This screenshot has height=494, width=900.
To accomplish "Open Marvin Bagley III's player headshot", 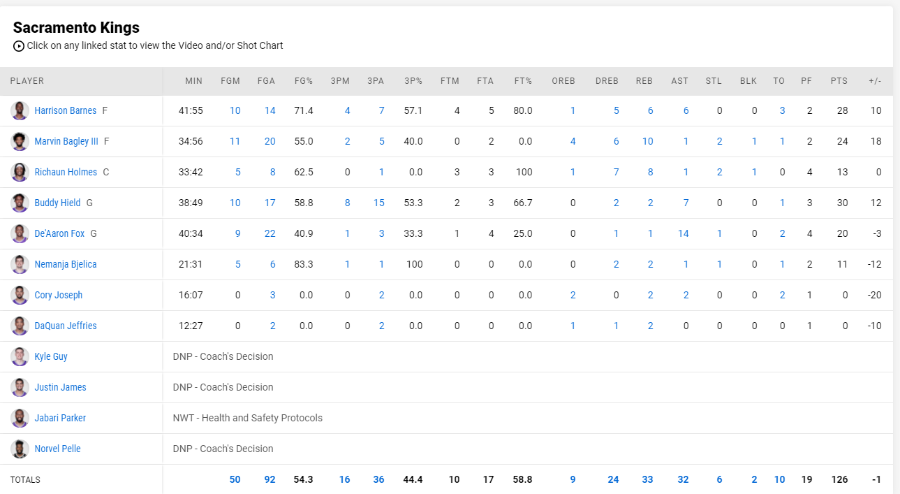I will click(x=20, y=141).
